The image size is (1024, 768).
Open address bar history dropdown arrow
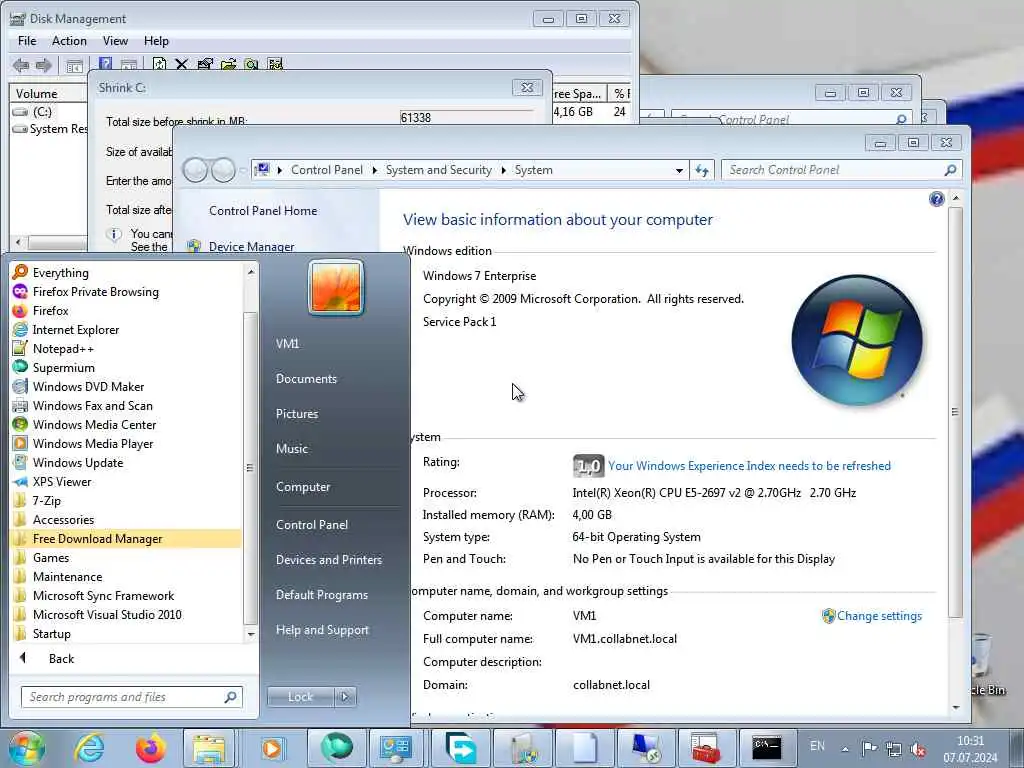679,170
